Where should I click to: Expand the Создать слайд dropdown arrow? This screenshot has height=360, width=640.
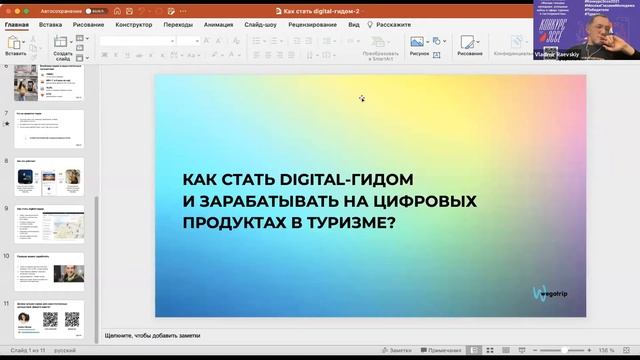click(x=71, y=42)
